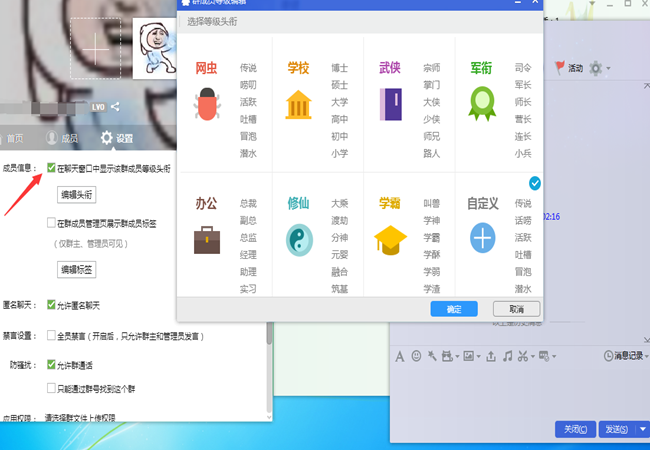The height and width of the screenshot is (450, 650).
Task: Click the red flag 活动 icon
Action: pos(560,68)
